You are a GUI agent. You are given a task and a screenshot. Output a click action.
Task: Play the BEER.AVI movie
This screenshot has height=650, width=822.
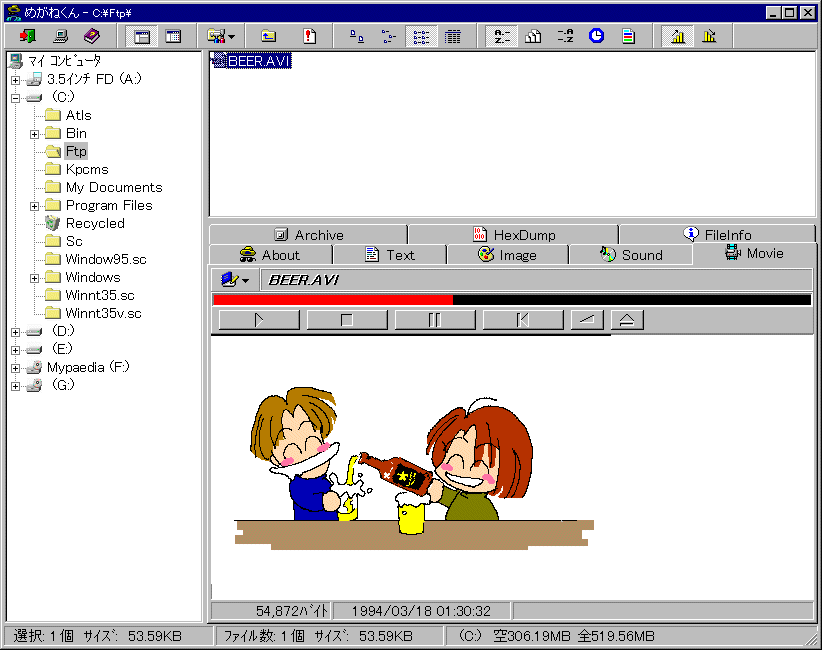(x=259, y=320)
